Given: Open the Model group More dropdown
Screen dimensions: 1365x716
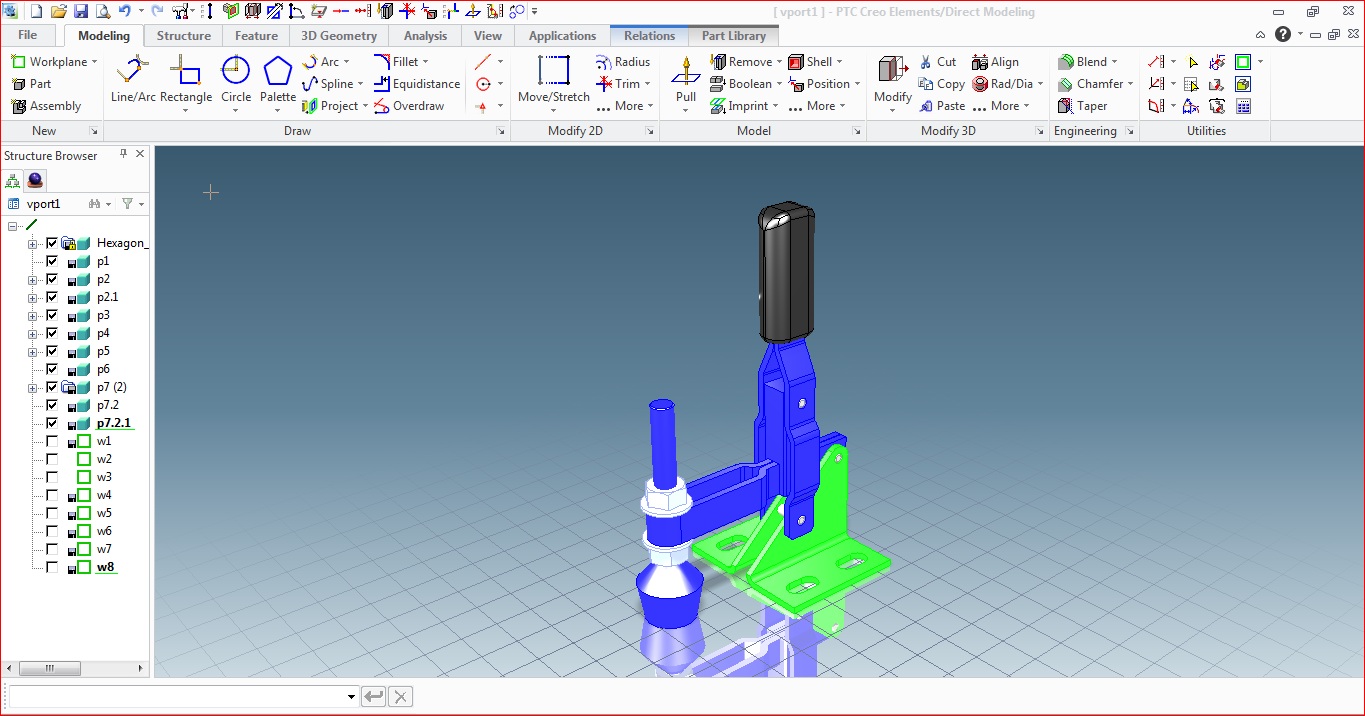Looking at the screenshot, I should click(x=816, y=106).
